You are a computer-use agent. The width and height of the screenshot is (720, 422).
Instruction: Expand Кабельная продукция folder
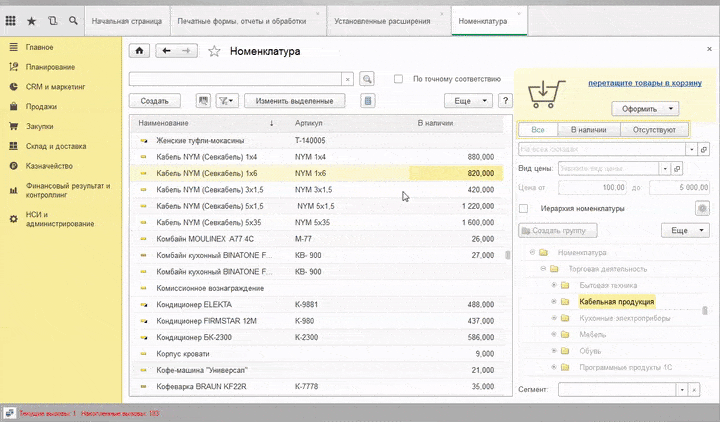coord(554,302)
